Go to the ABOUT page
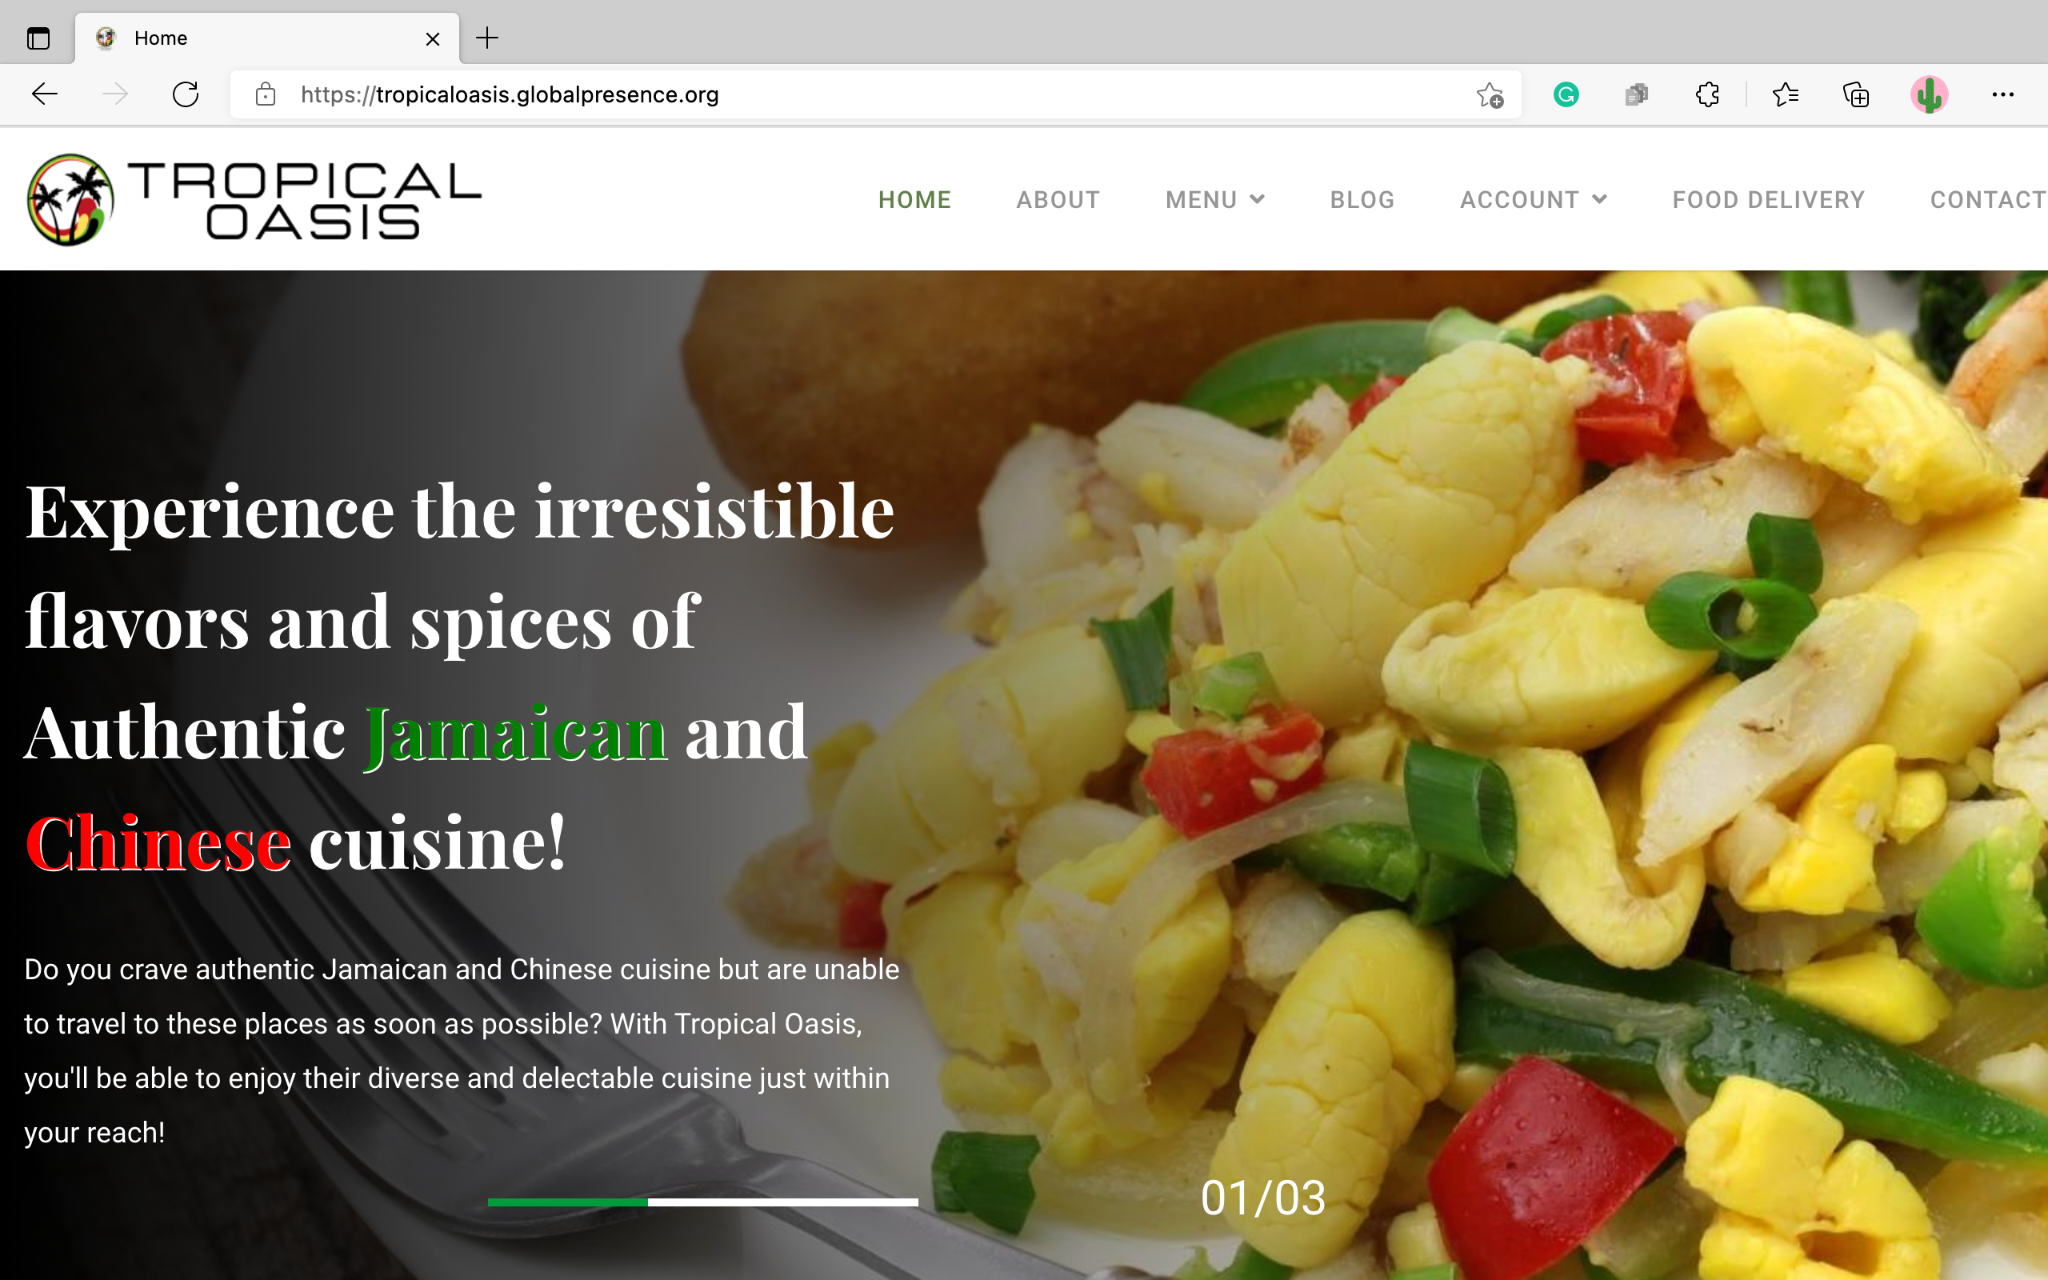The height and width of the screenshot is (1280, 2048). coord(1058,200)
